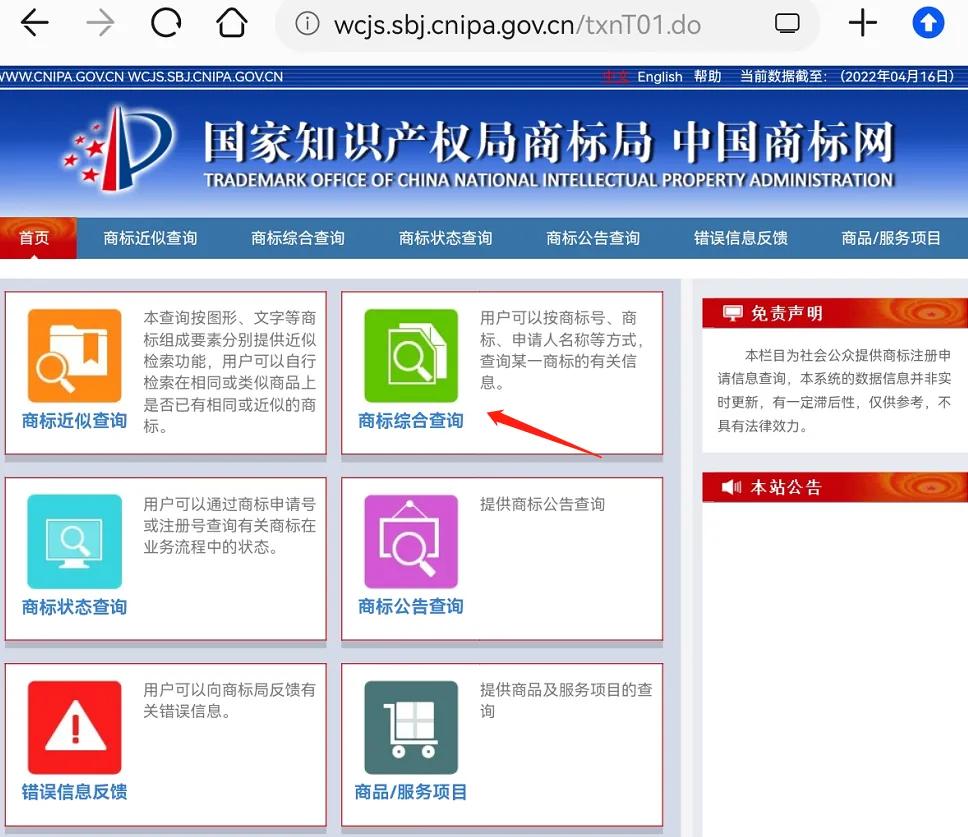Viewport: 968px width, 837px height.
Task: Switch to 错误信息反馈 in the nav bar
Action: [x=740, y=238]
